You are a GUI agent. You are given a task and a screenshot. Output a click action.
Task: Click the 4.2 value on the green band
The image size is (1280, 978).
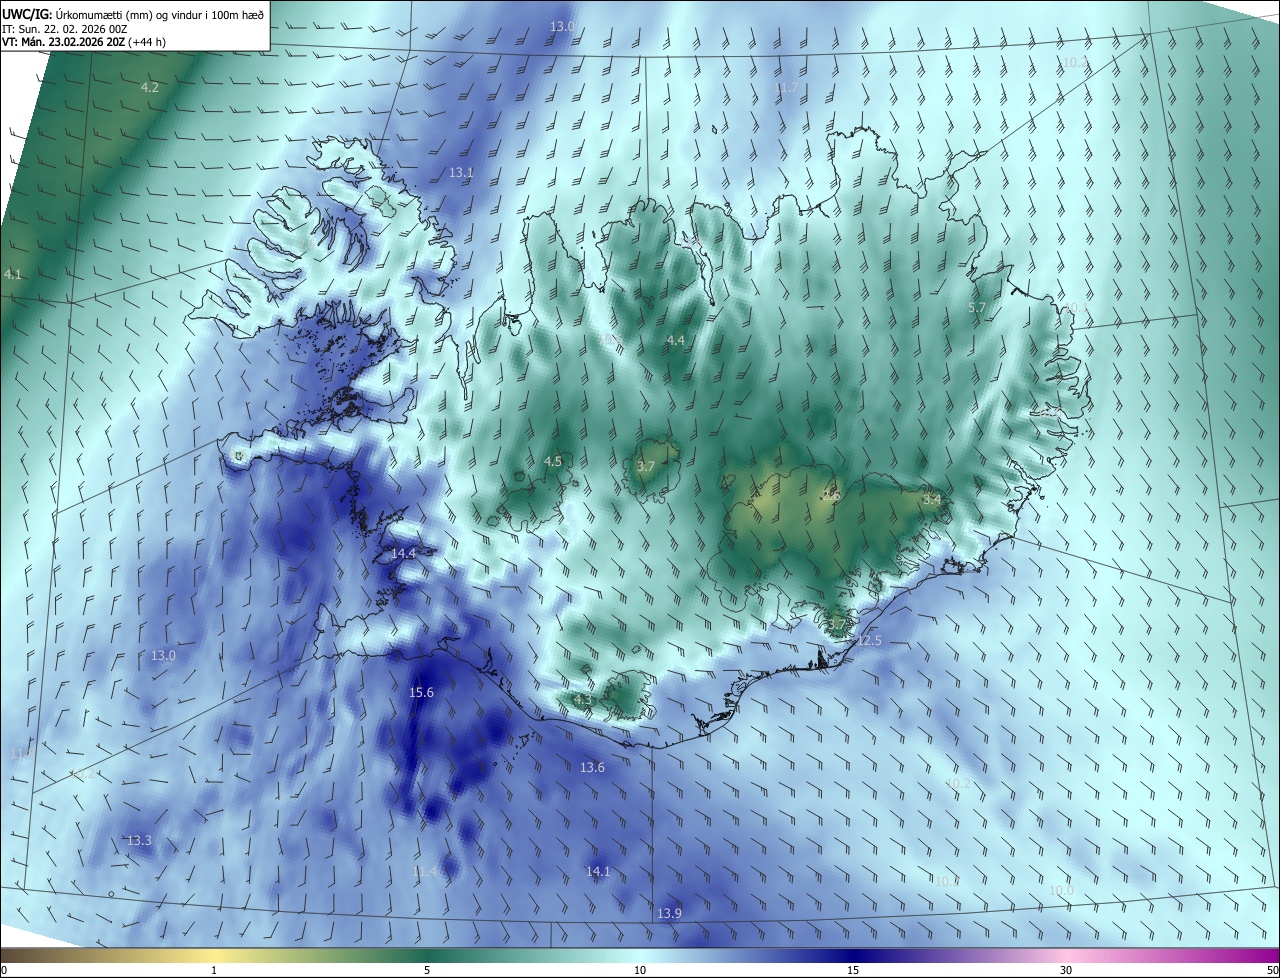(x=149, y=87)
